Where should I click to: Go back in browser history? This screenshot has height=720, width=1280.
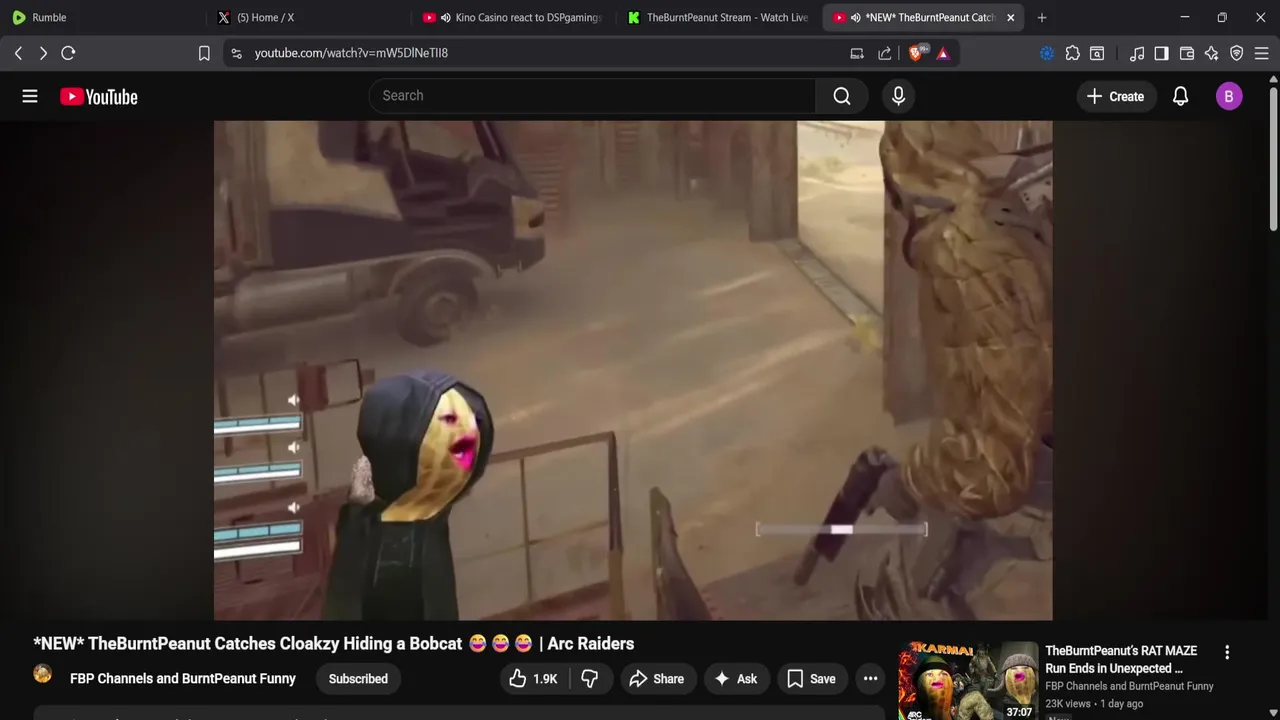(x=18, y=53)
